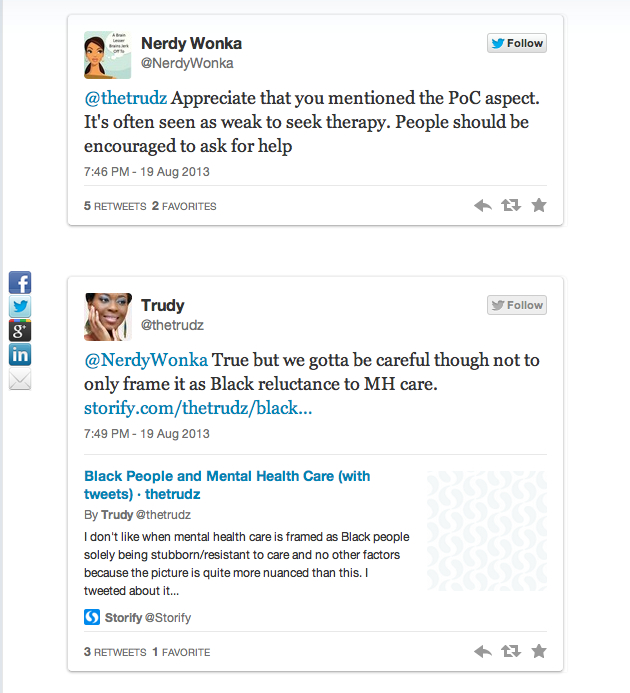Retweet Nerdy Wonka's tweet
630x693 pixels.
pyautogui.click(x=511, y=206)
